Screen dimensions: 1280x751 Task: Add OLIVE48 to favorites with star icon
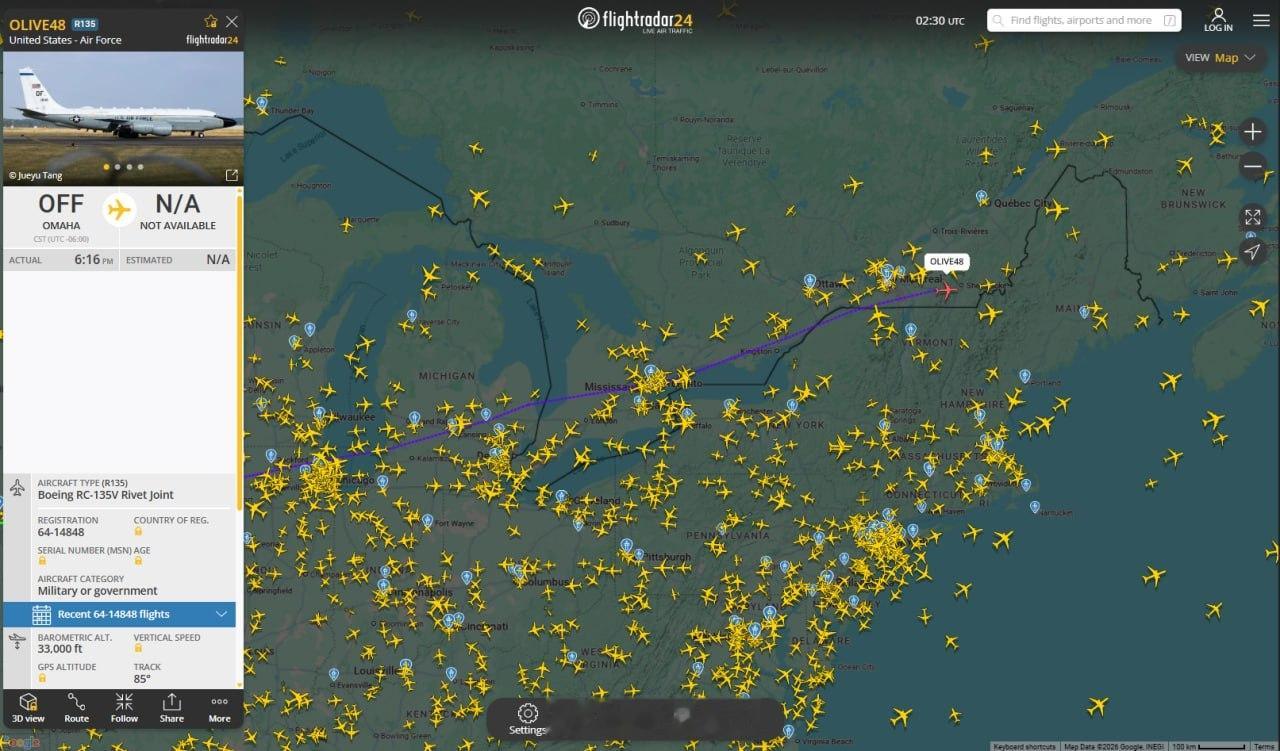tap(210, 21)
